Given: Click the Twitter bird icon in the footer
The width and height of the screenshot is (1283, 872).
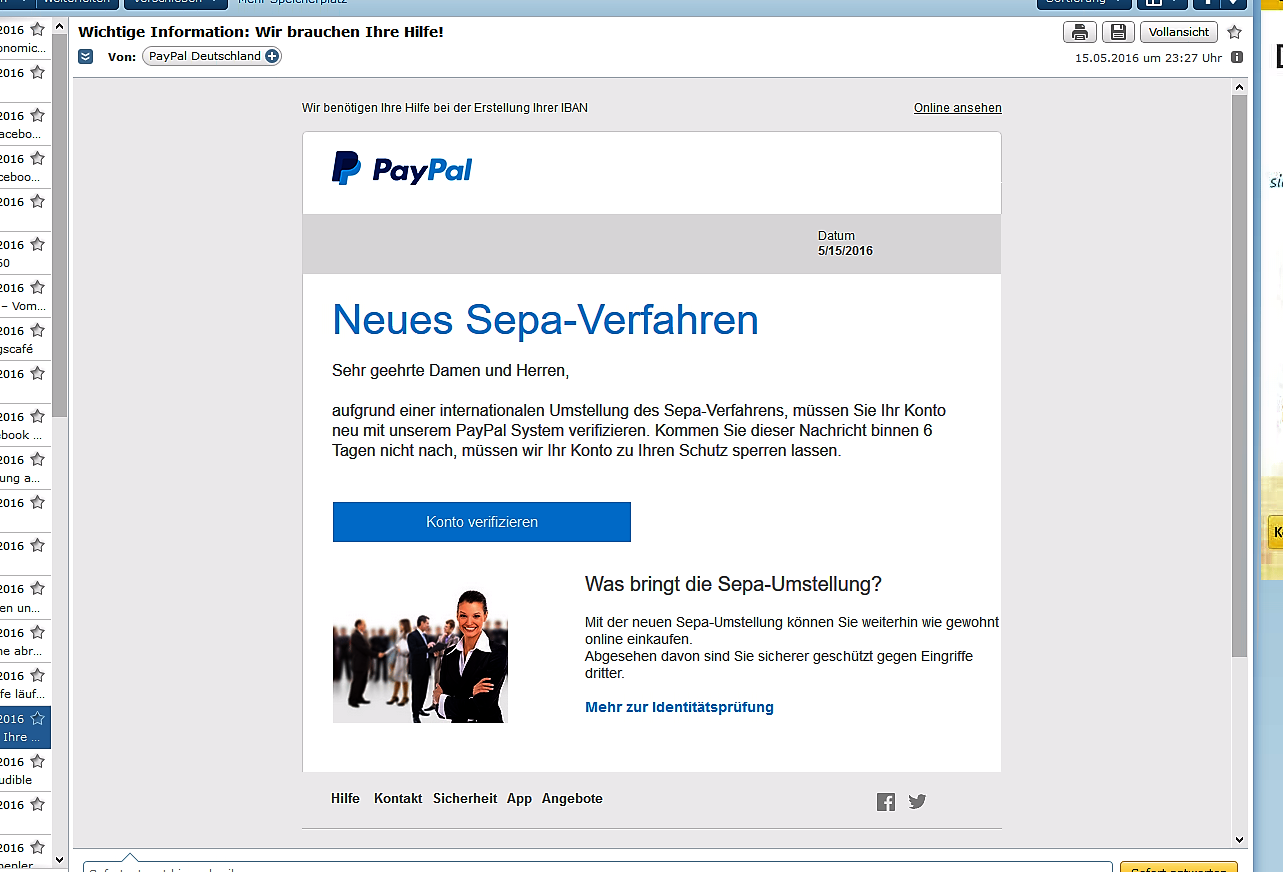Looking at the screenshot, I should pyautogui.click(x=917, y=801).
